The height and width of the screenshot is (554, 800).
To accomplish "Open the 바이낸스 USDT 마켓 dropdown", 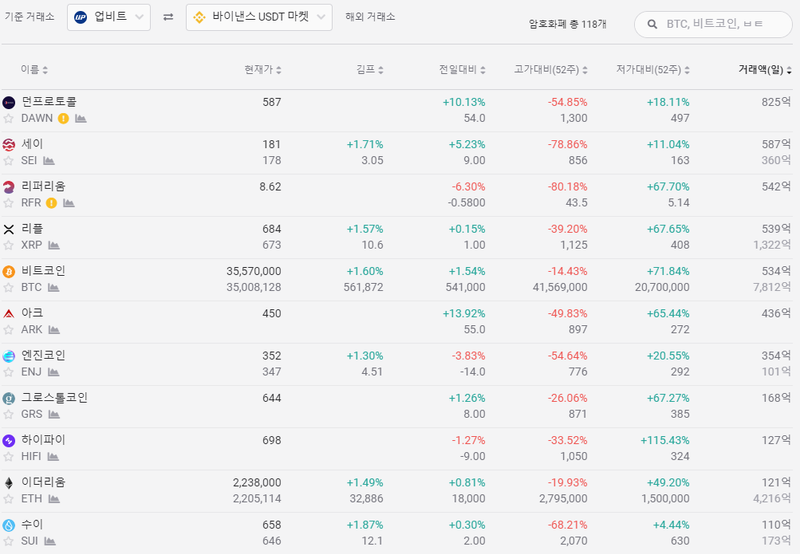I will pyautogui.click(x=259, y=17).
